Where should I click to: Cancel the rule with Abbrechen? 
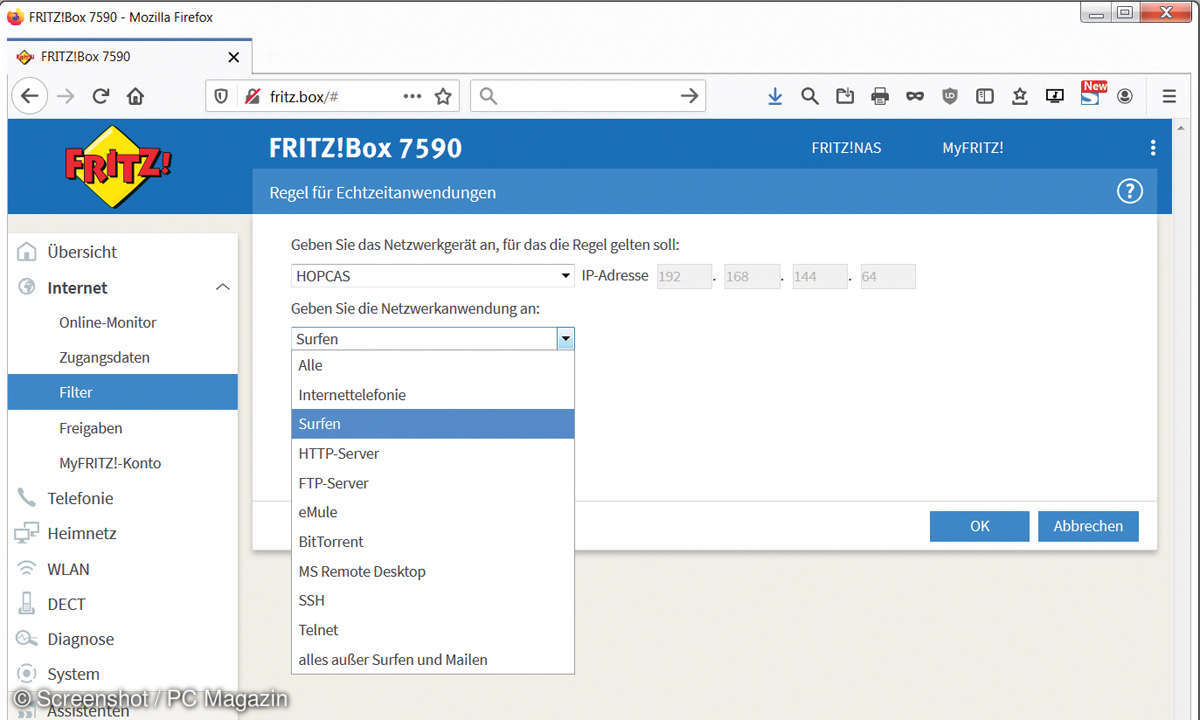coord(1088,526)
